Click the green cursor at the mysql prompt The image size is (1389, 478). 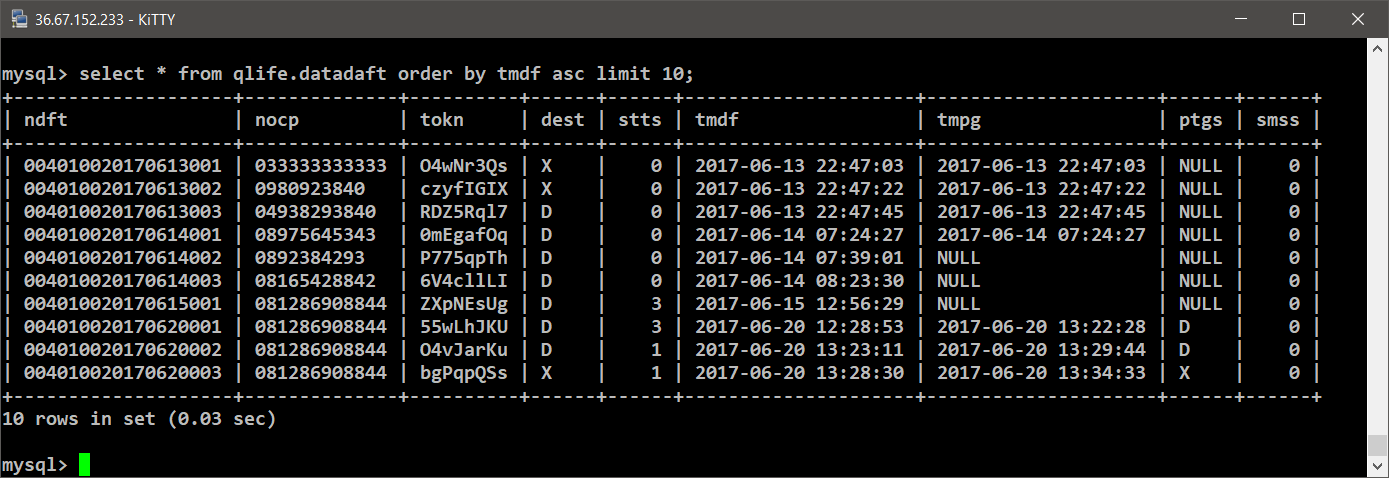tap(84, 465)
